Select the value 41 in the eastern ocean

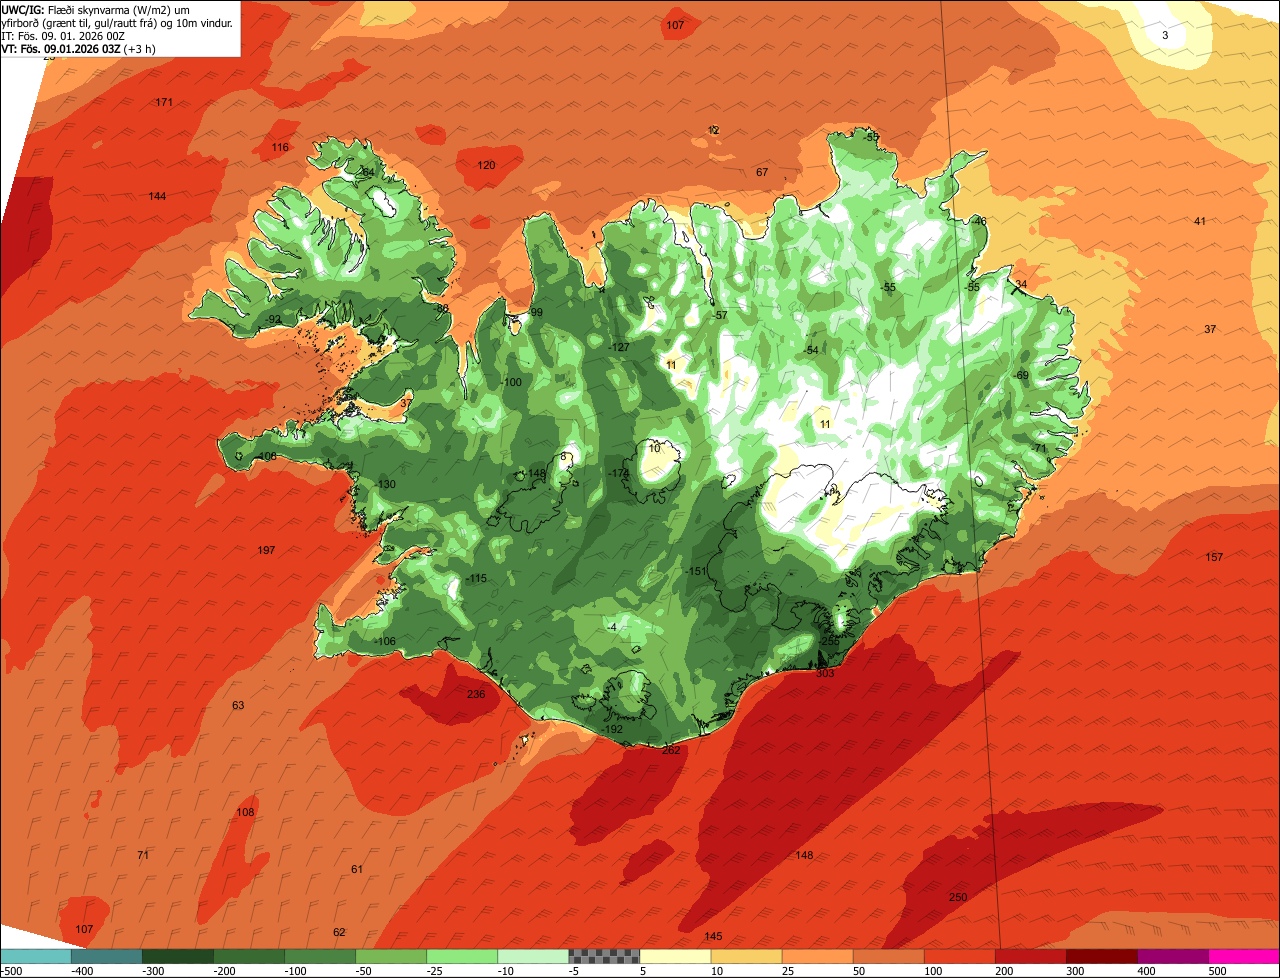click(1200, 222)
